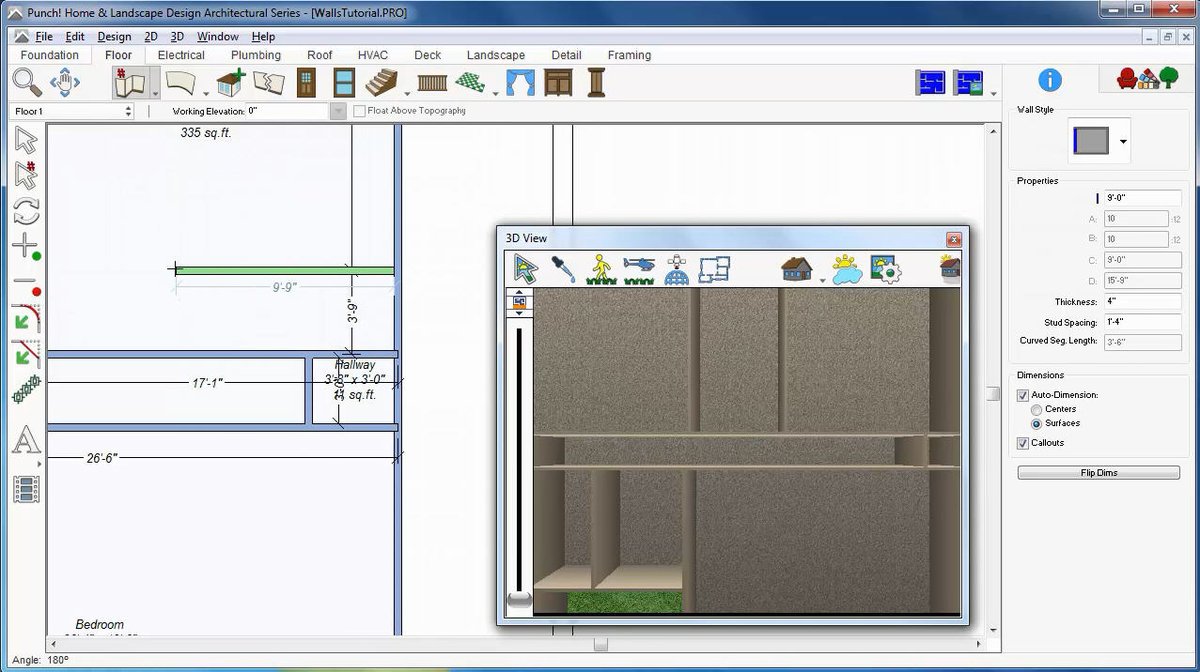Click the Add point plus tool
Viewport: 1200px width, 672px height.
click(x=26, y=246)
